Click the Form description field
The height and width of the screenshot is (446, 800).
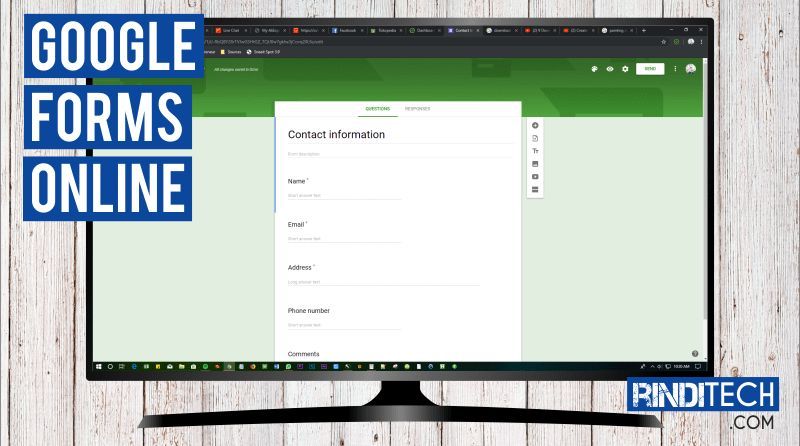399,154
